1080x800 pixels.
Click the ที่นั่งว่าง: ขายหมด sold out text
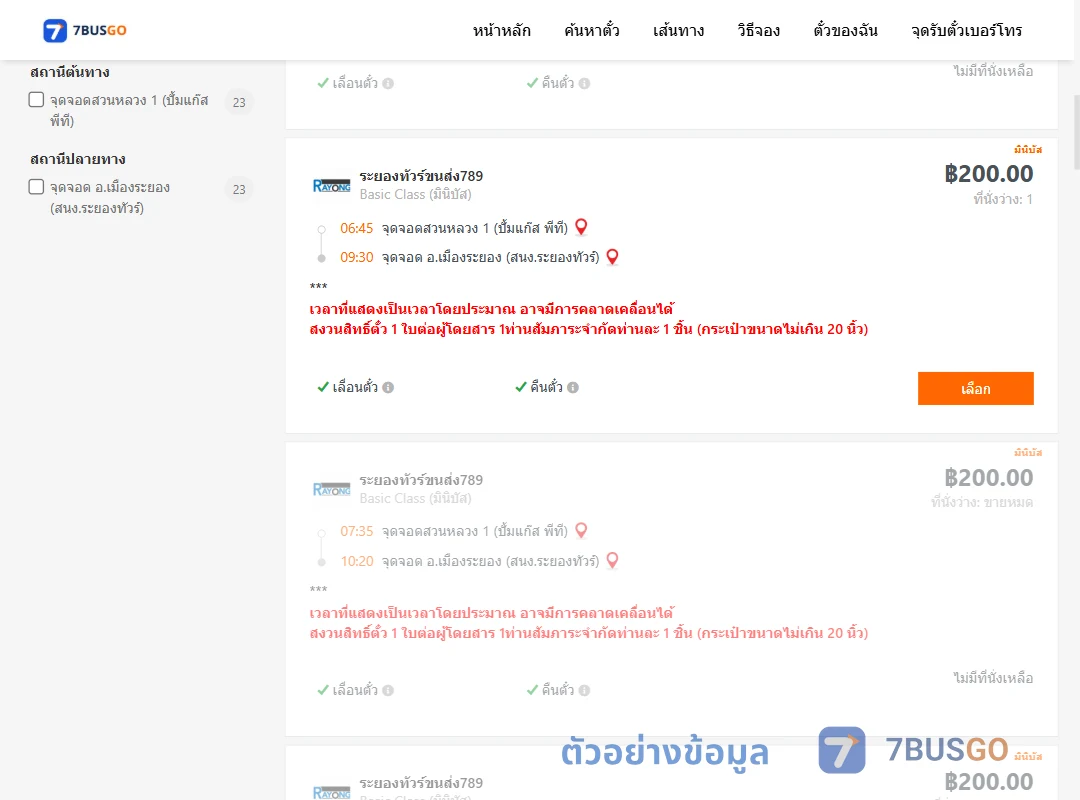pos(982,502)
